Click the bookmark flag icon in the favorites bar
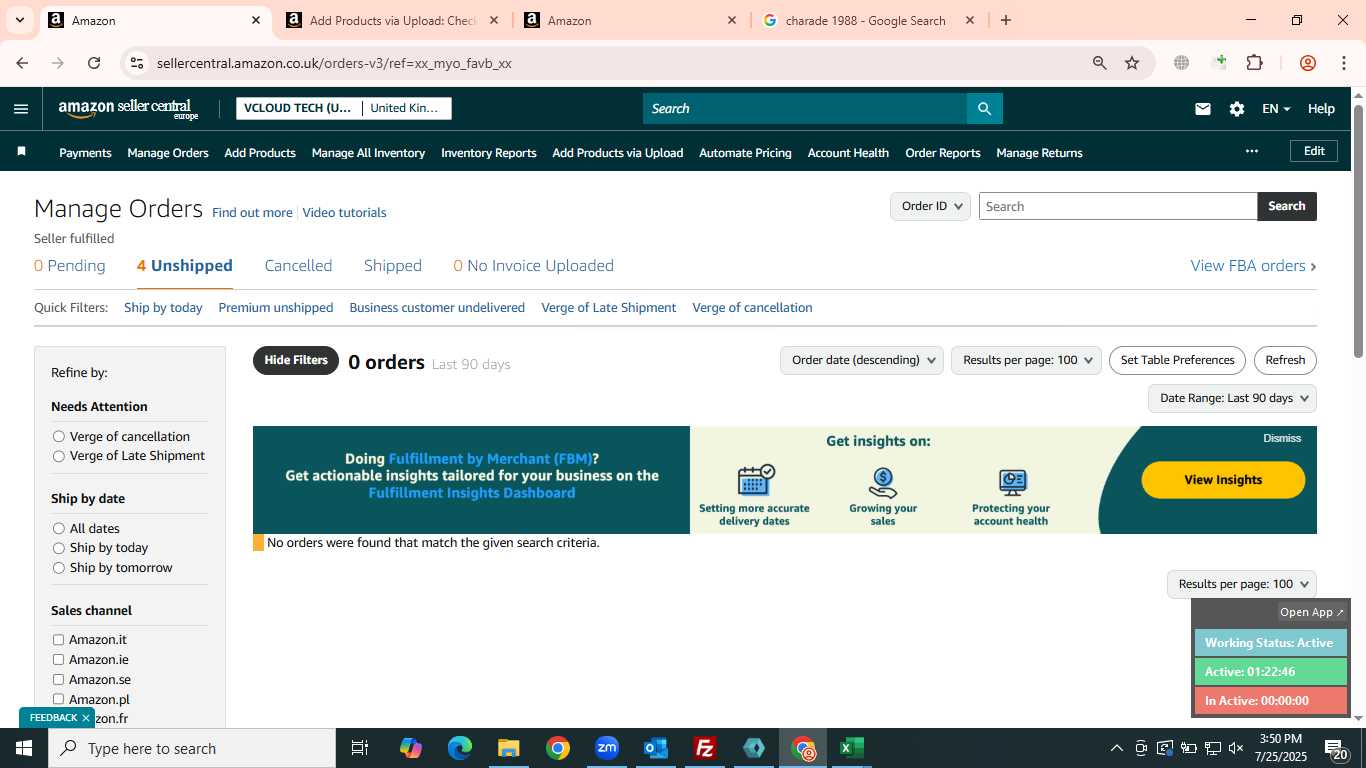Viewport: 1366px width, 768px height. 21,152
